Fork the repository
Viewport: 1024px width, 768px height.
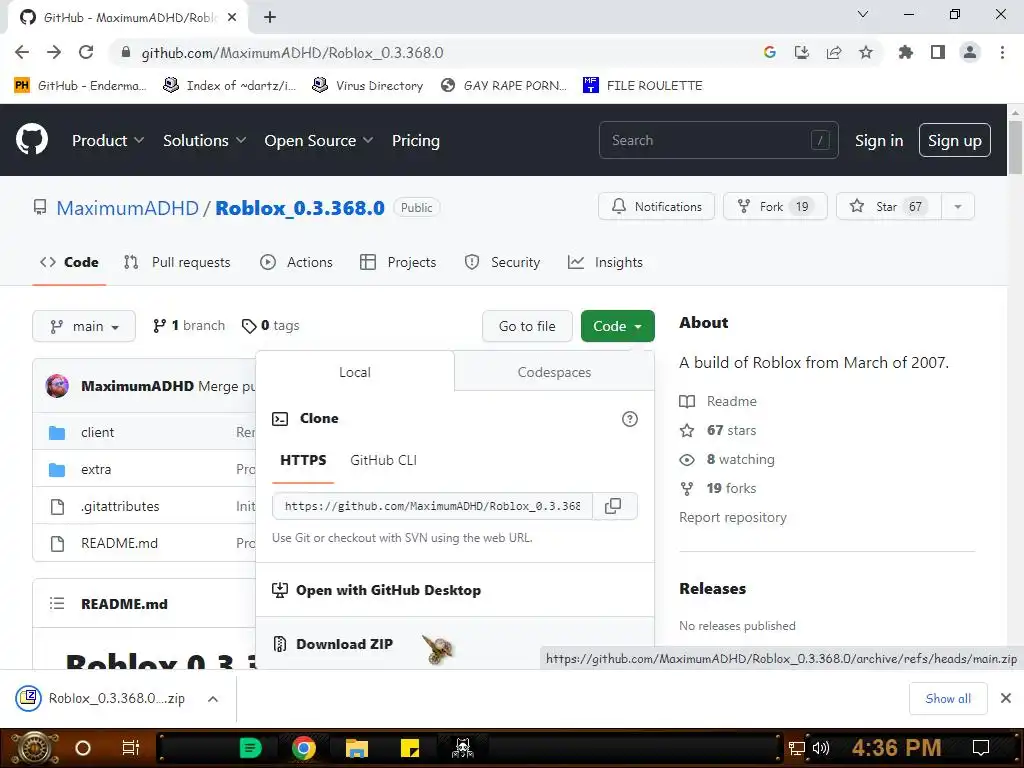[775, 206]
